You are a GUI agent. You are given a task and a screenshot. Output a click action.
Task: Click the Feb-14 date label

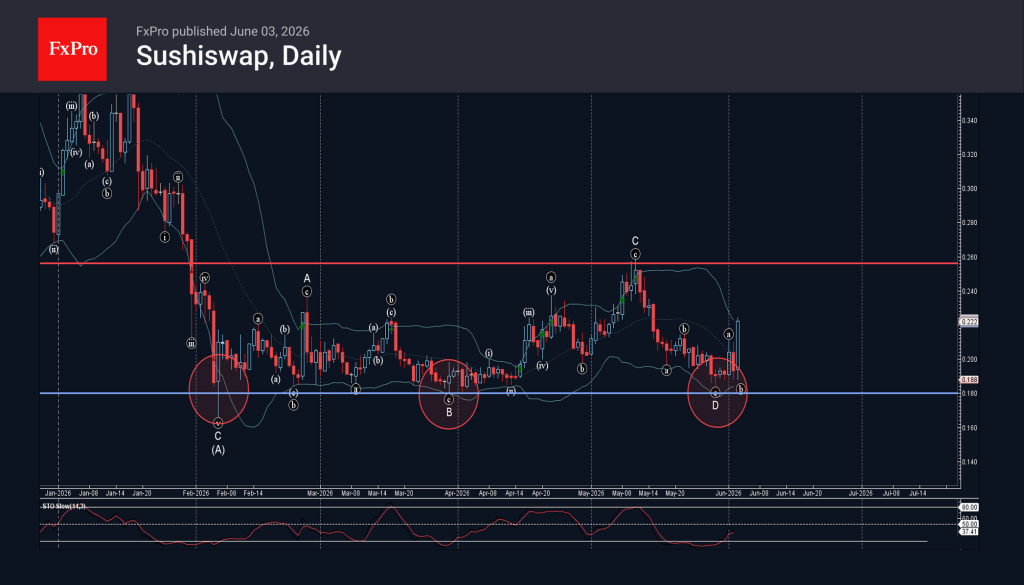tap(253, 494)
